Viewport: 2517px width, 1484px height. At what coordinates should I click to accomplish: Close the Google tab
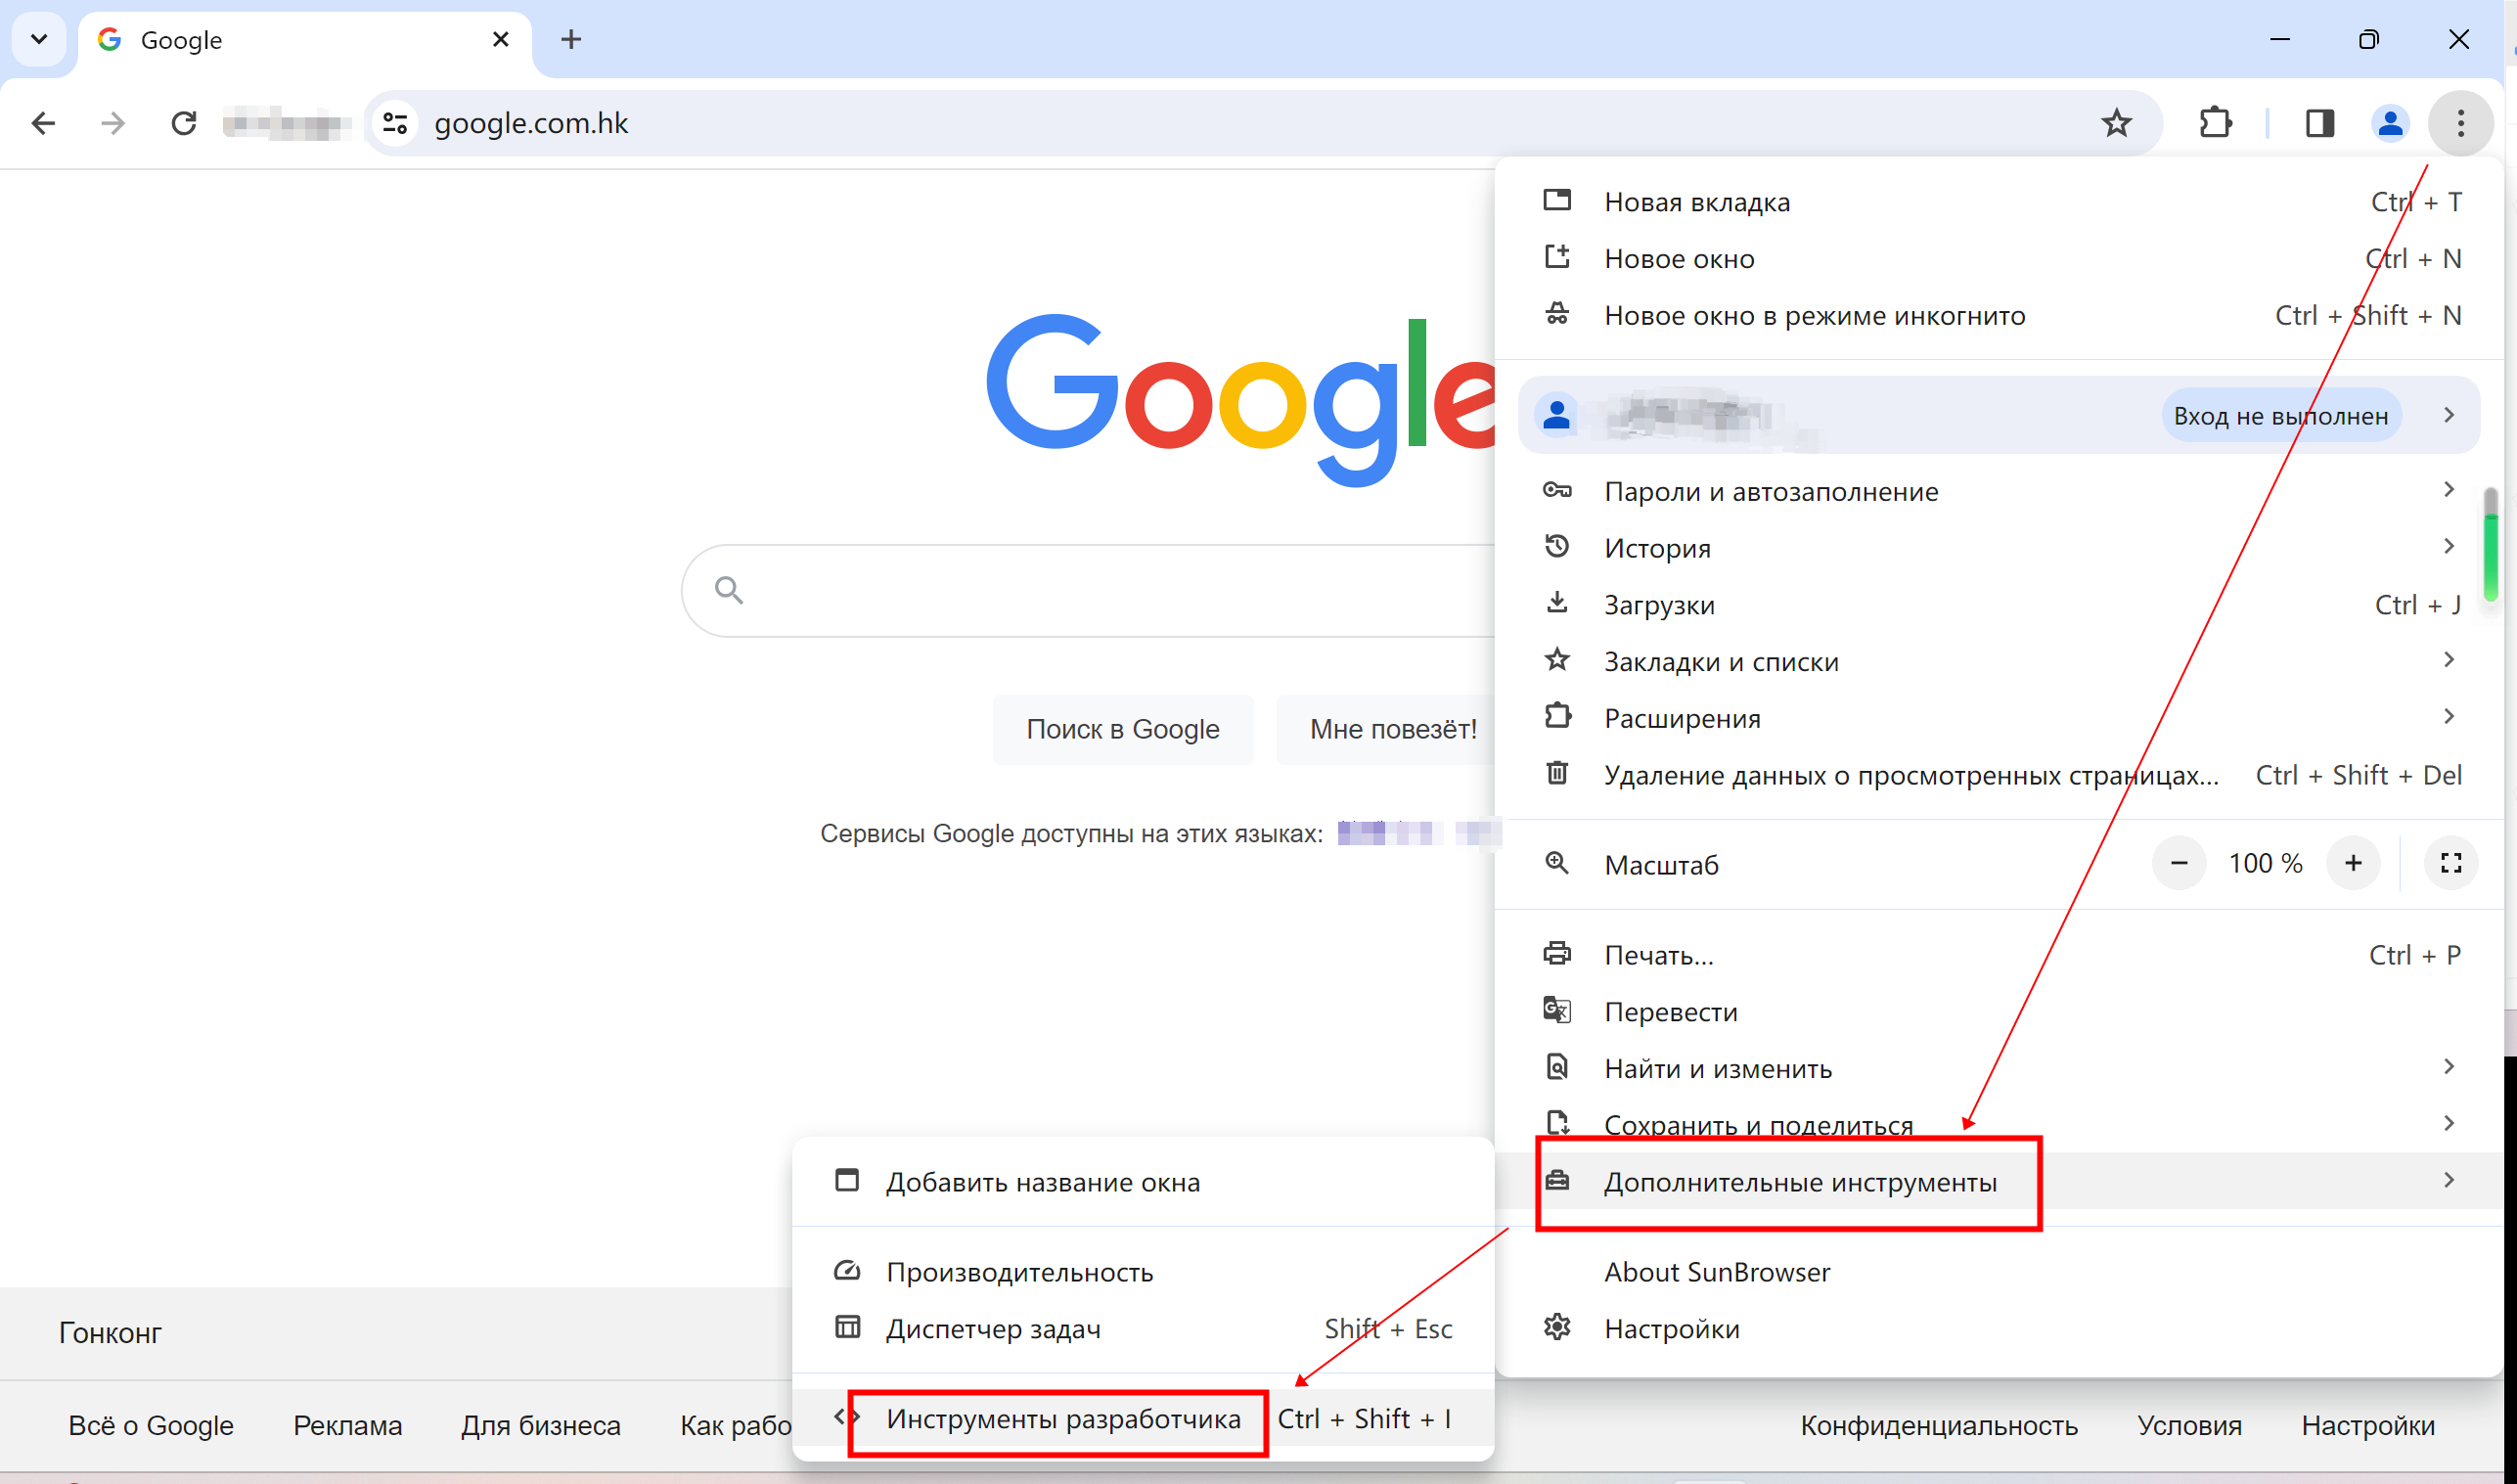[x=501, y=39]
